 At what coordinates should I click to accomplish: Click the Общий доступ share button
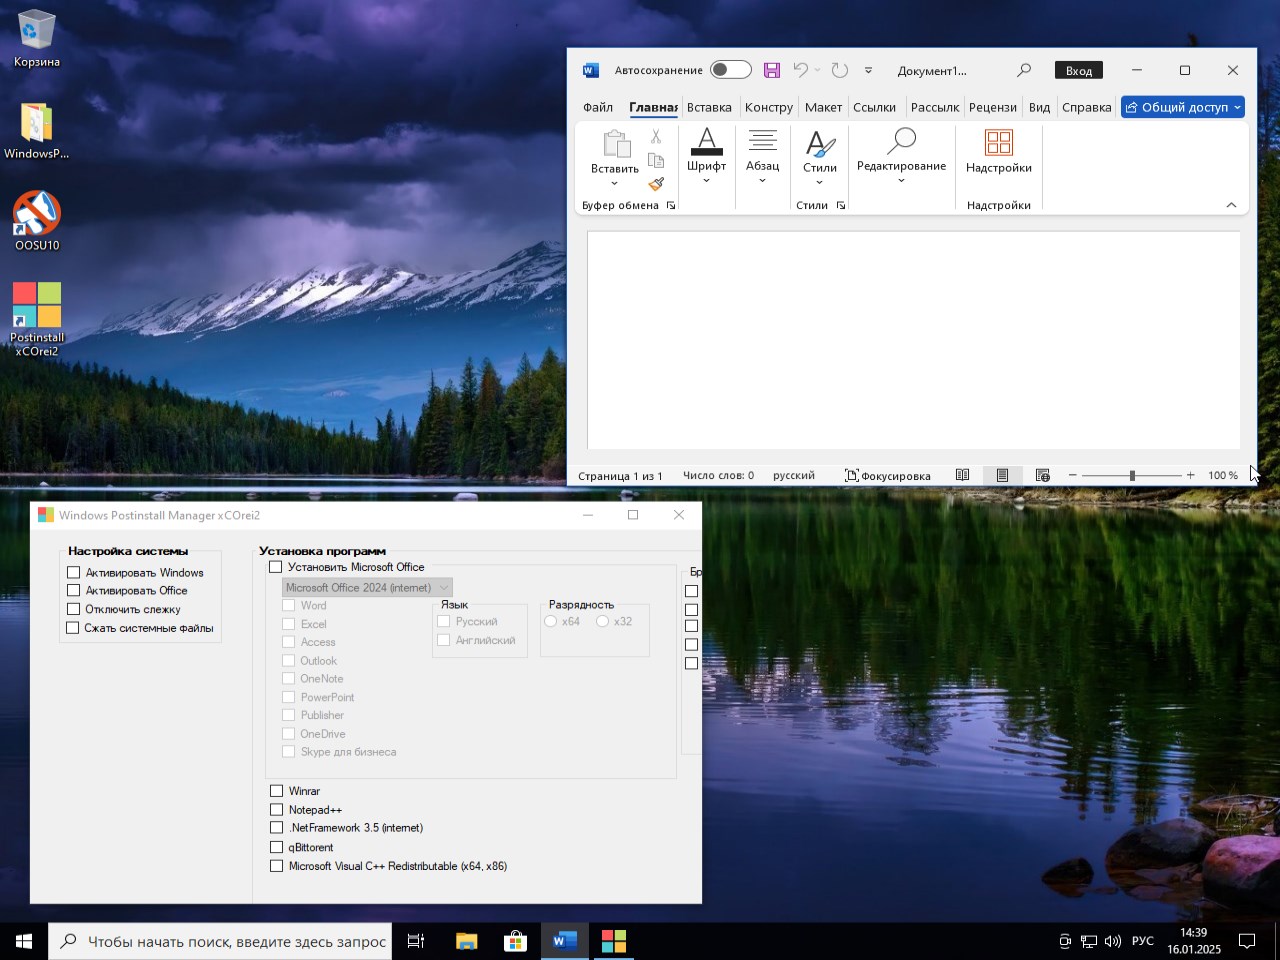(x=1183, y=107)
